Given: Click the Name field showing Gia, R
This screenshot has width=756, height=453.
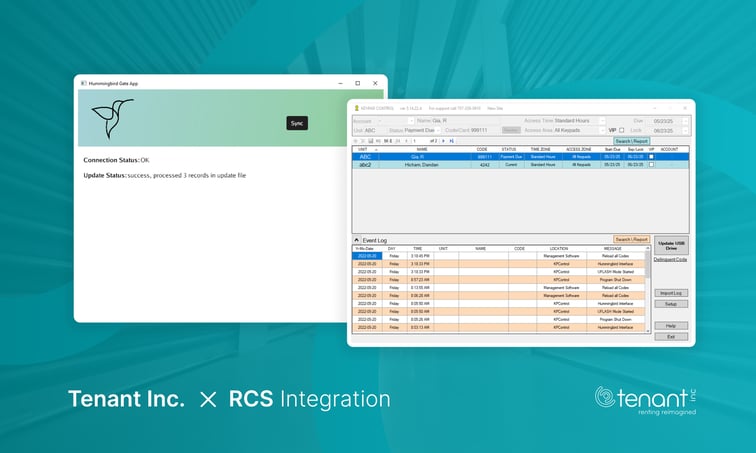Looking at the screenshot, I should [465, 120].
